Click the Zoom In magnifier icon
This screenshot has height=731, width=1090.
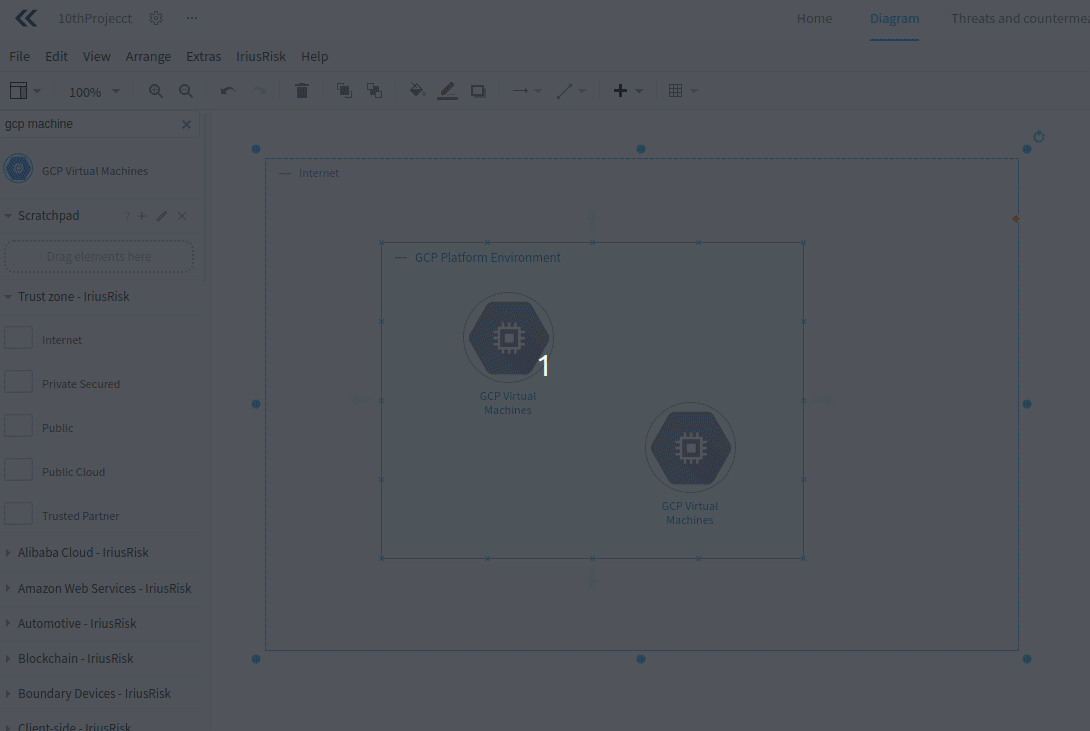pos(156,91)
